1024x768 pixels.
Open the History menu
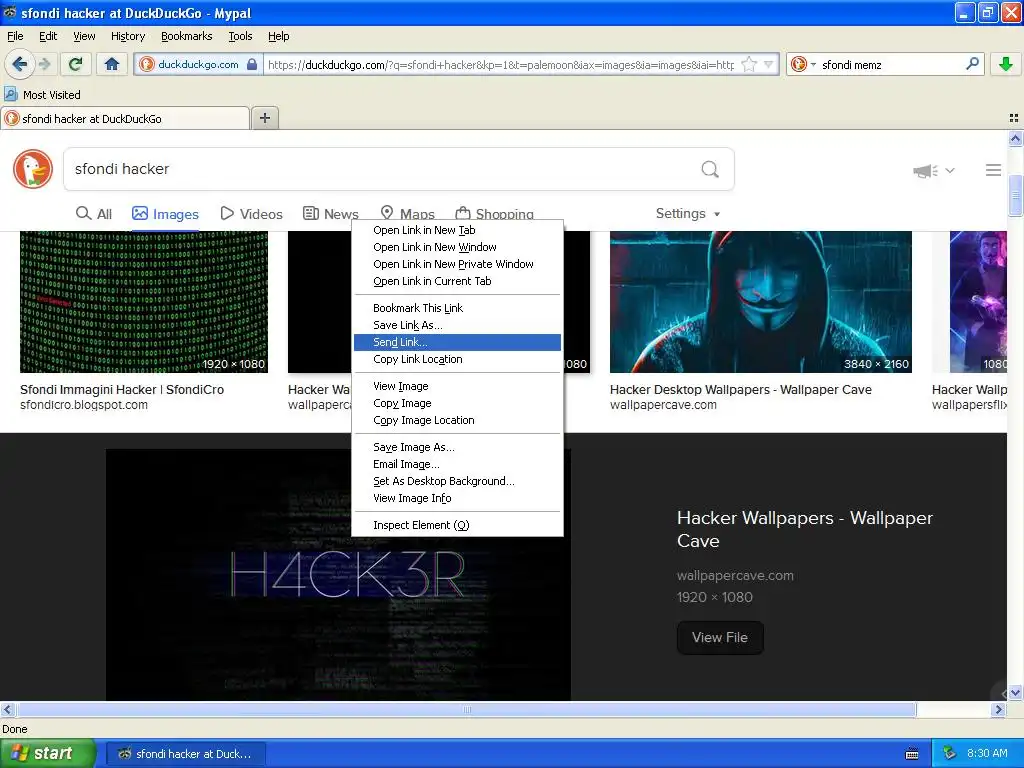[128, 36]
